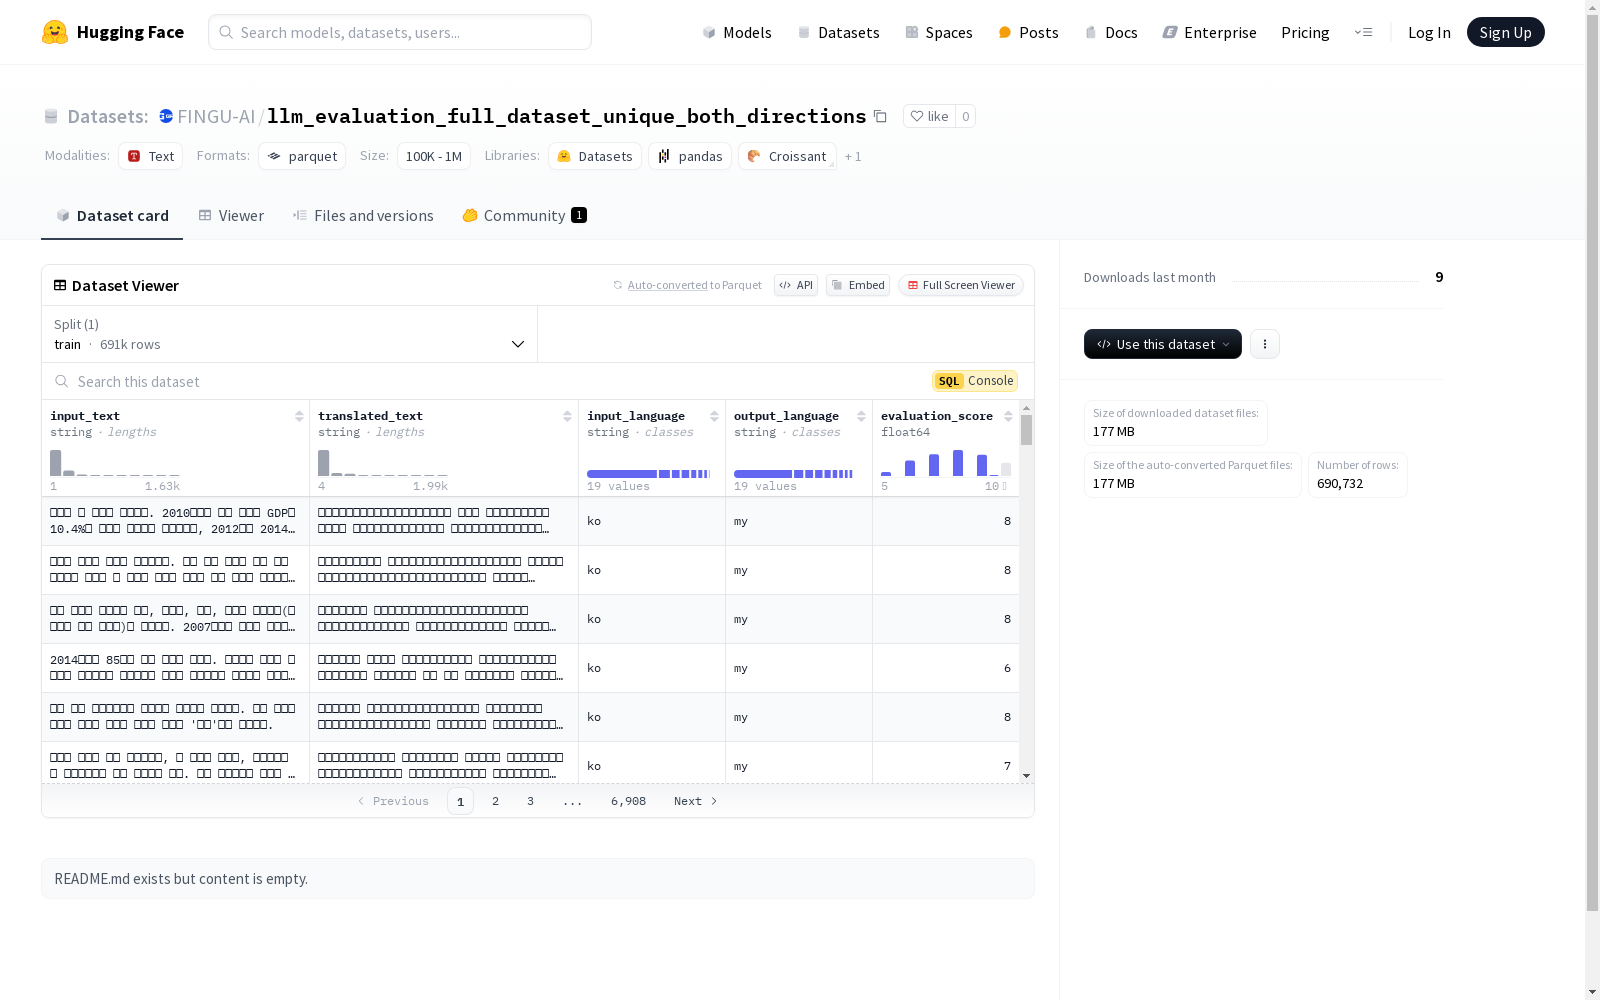Sort the translated_text column
Image resolution: width=1600 pixels, height=1000 pixels.
(567, 416)
